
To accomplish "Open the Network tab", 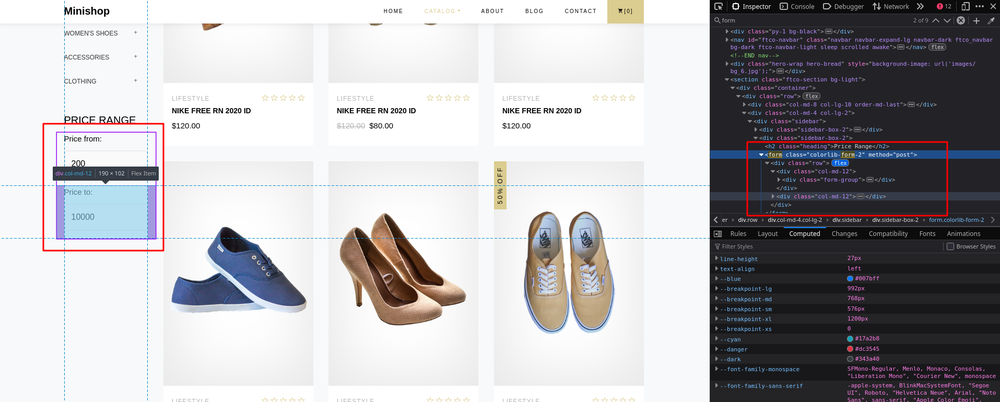I will 891,6.
